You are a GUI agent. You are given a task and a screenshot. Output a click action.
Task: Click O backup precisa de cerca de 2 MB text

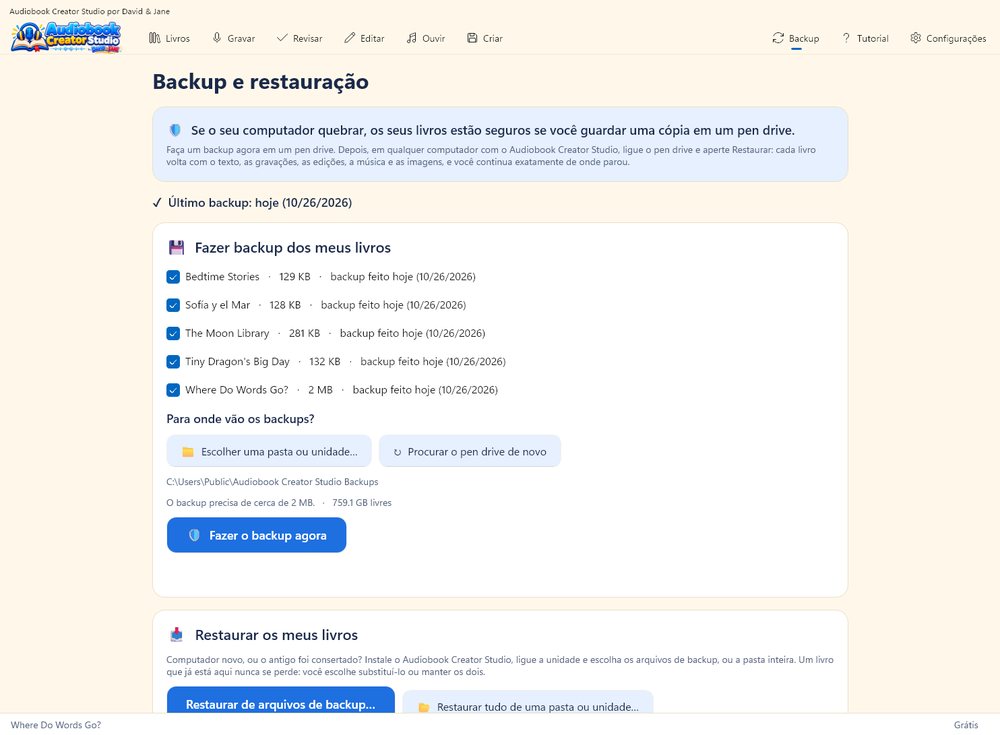[x=240, y=503]
